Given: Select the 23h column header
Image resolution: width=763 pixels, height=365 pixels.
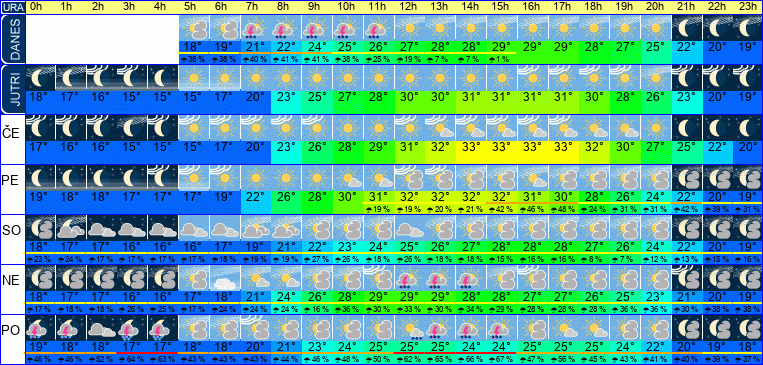Looking at the screenshot, I should (x=747, y=7).
